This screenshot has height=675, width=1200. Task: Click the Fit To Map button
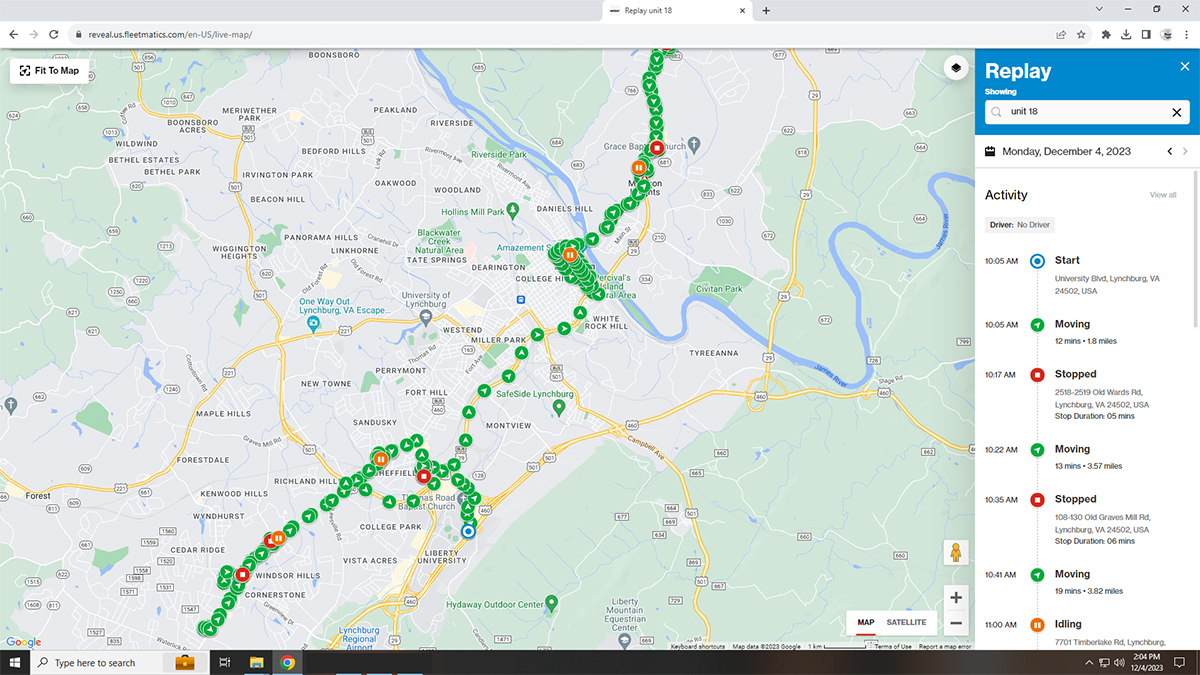50,71
